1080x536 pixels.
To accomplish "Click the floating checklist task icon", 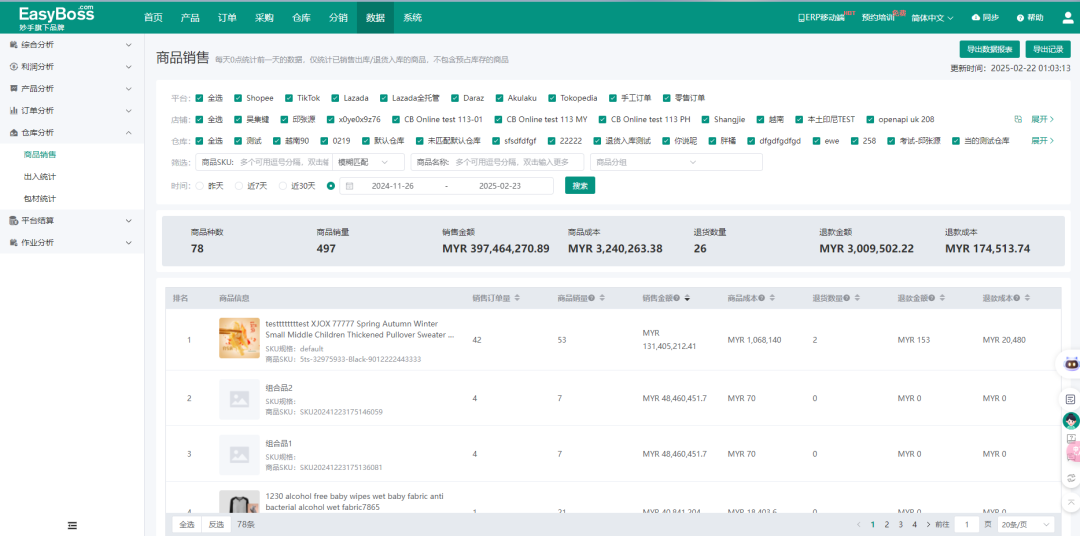I will pyautogui.click(x=1070, y=399).
